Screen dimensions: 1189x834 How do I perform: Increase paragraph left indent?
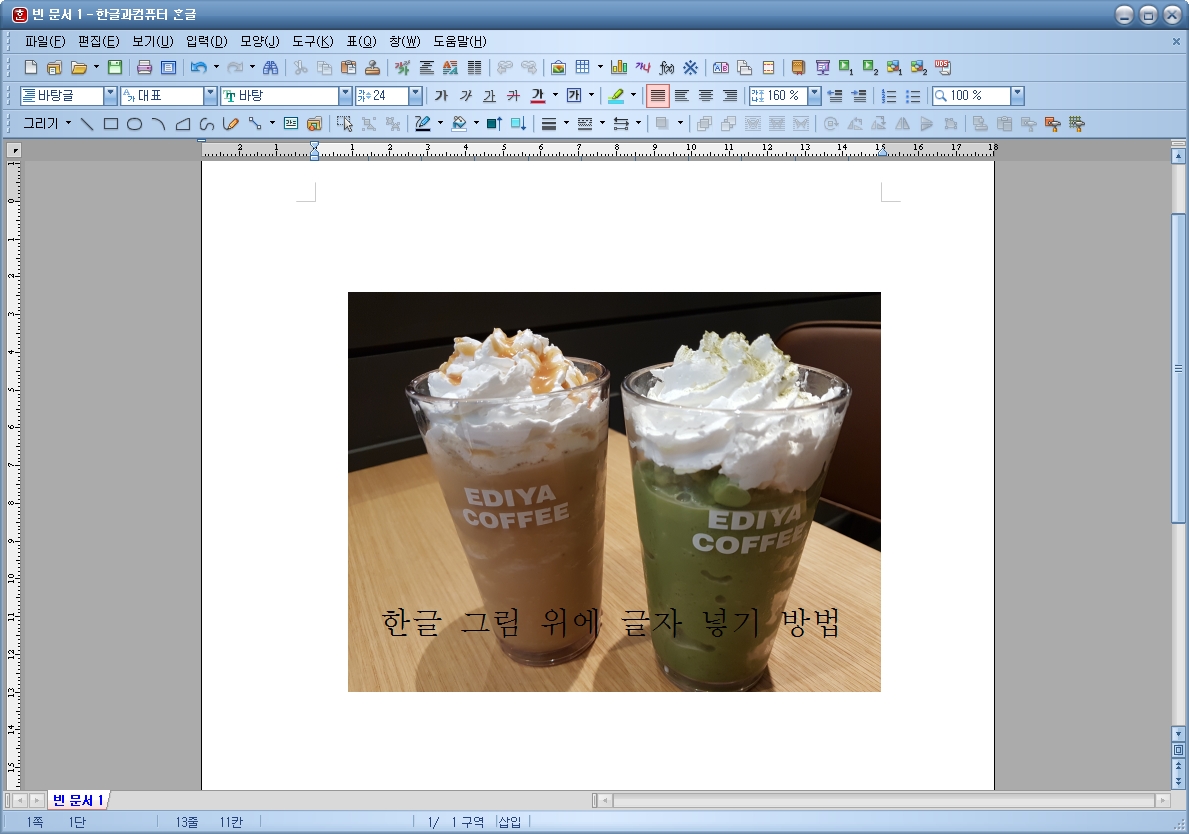[x=858, y=96]
